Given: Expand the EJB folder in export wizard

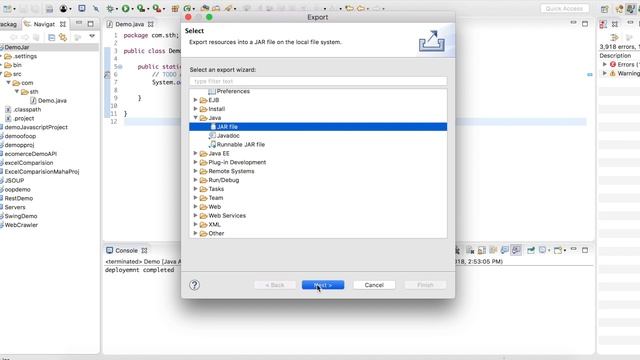Looking at the screenshot, I should 196,100.
